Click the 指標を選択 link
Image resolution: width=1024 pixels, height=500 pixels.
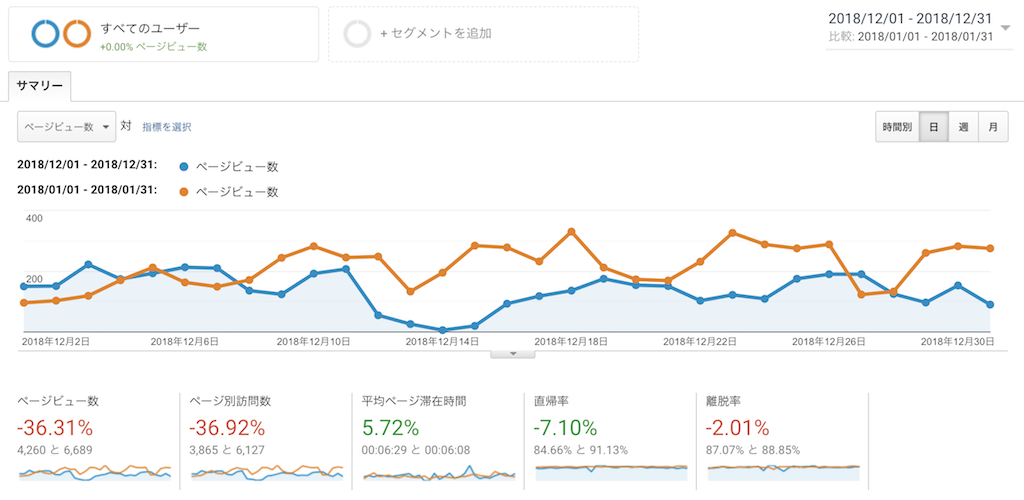pos(167,127)
